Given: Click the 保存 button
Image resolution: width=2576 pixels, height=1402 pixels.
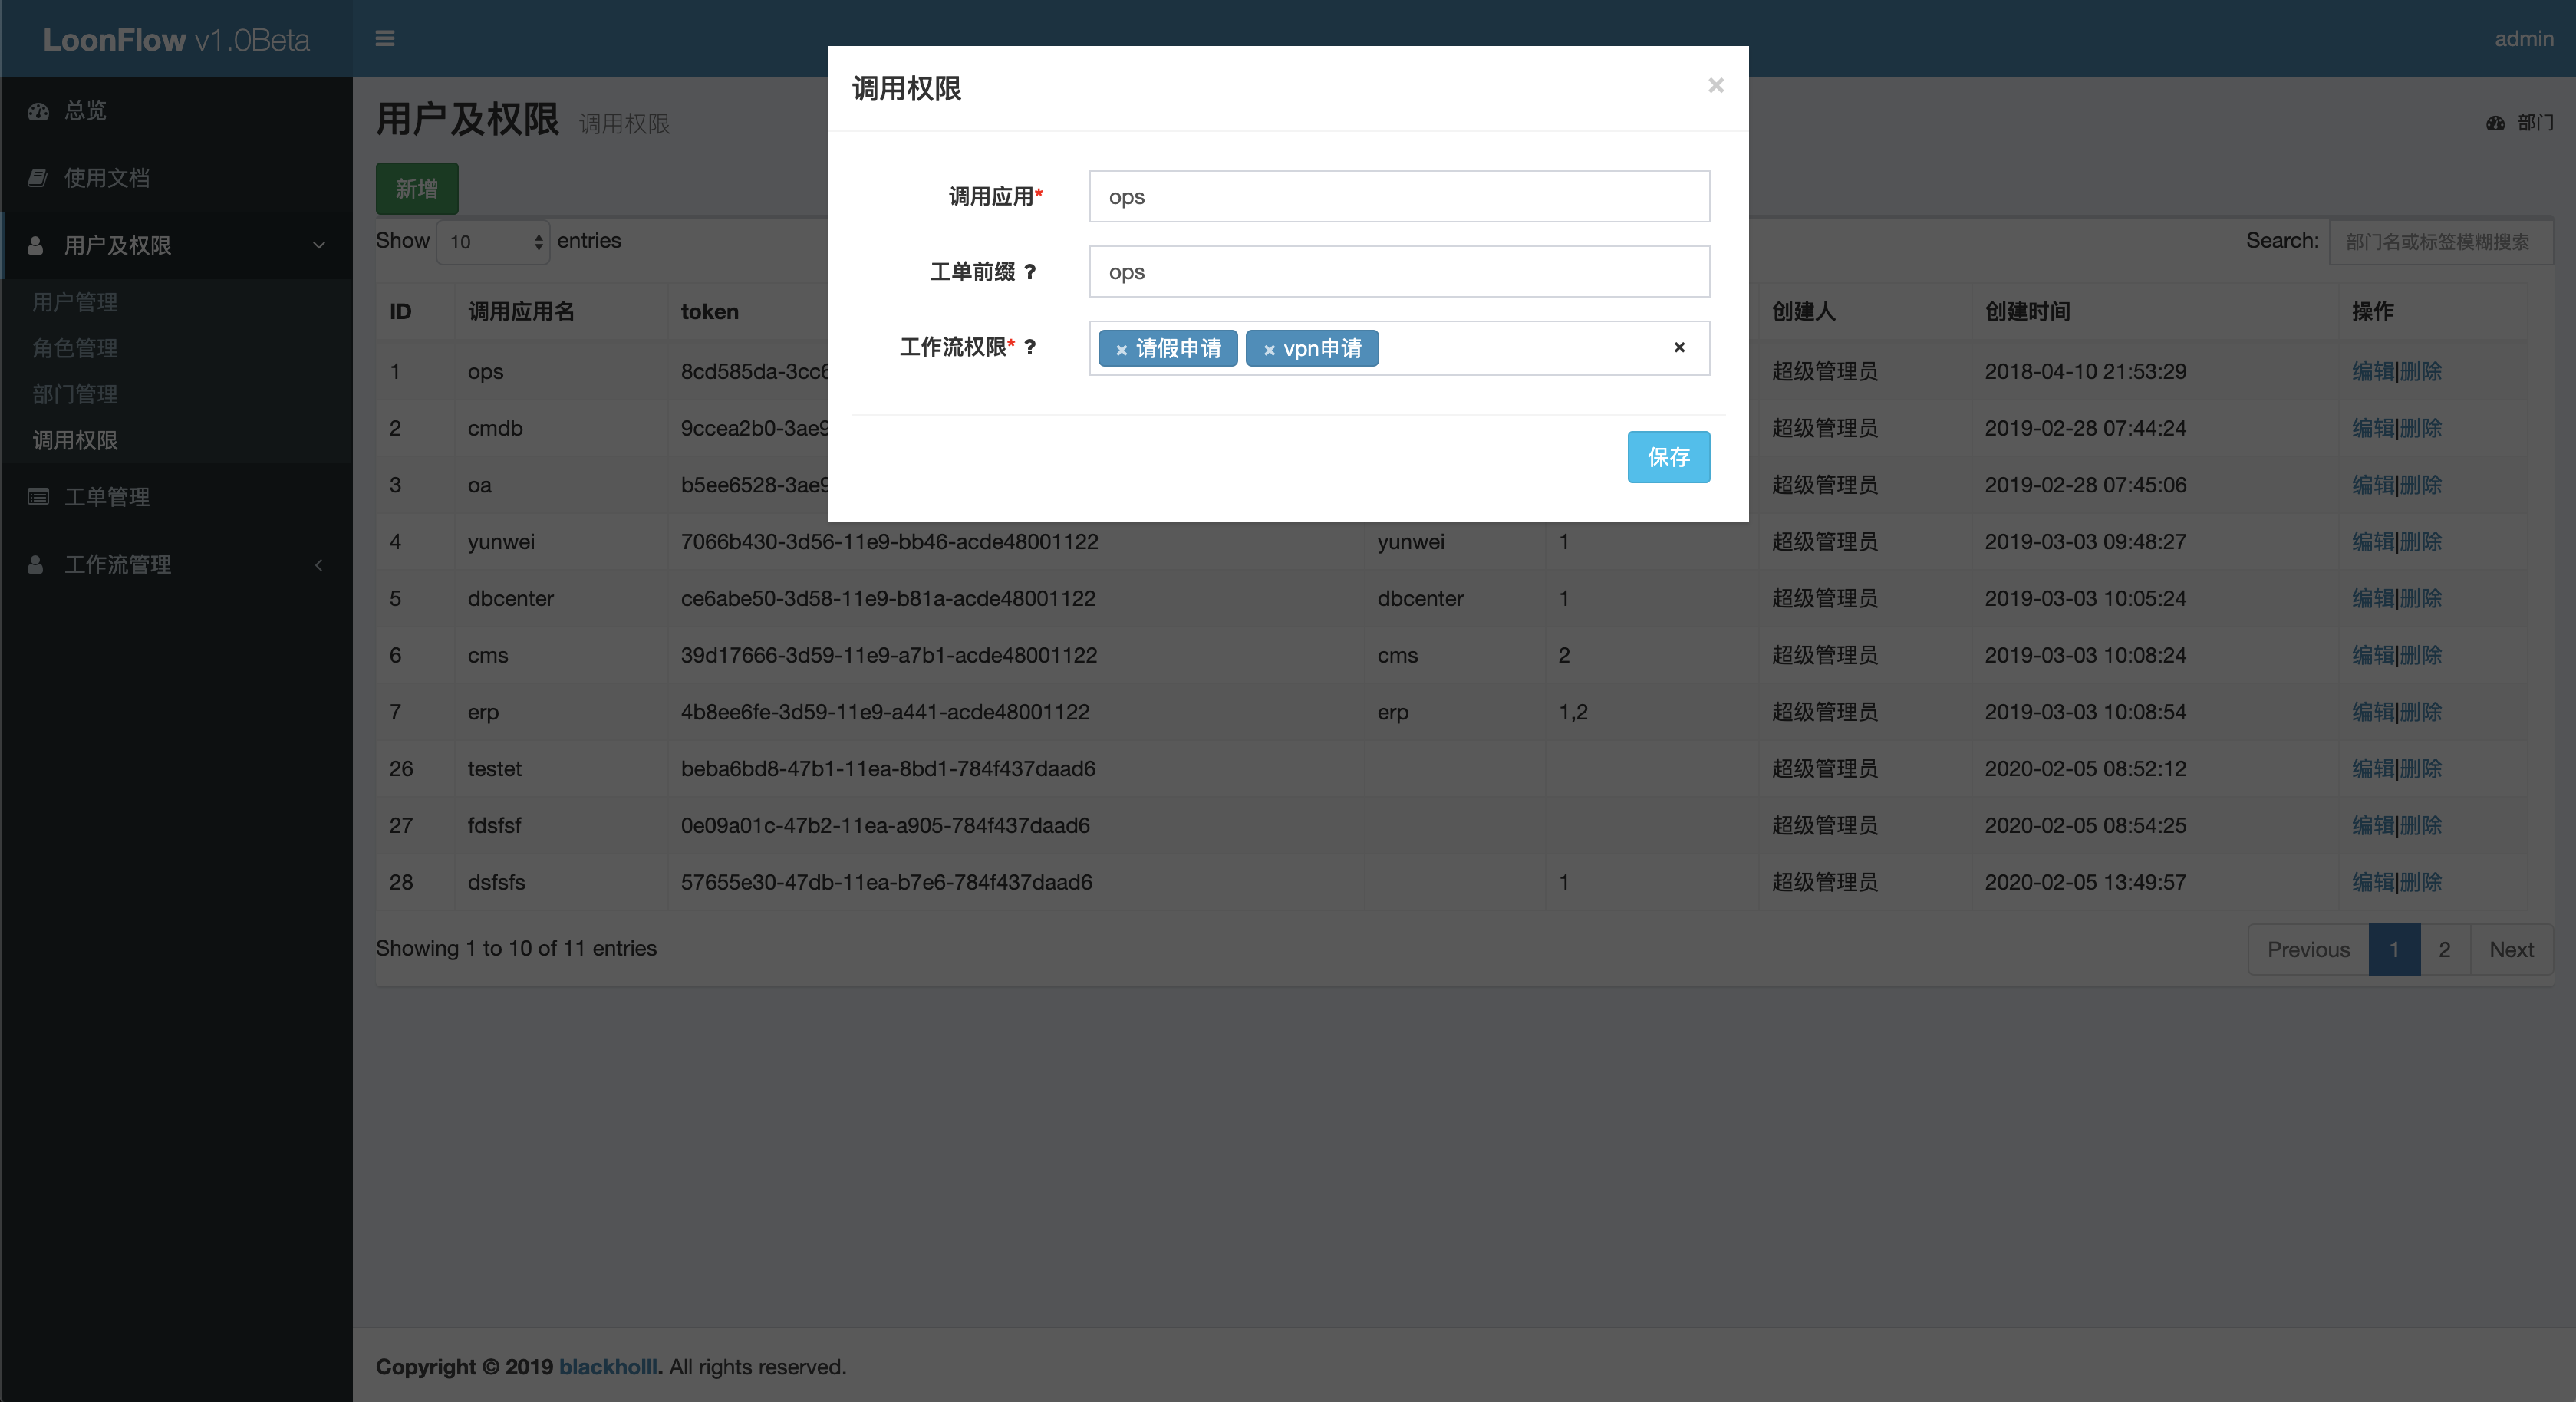Looking at the screenshot, I should pos(1668,457).
